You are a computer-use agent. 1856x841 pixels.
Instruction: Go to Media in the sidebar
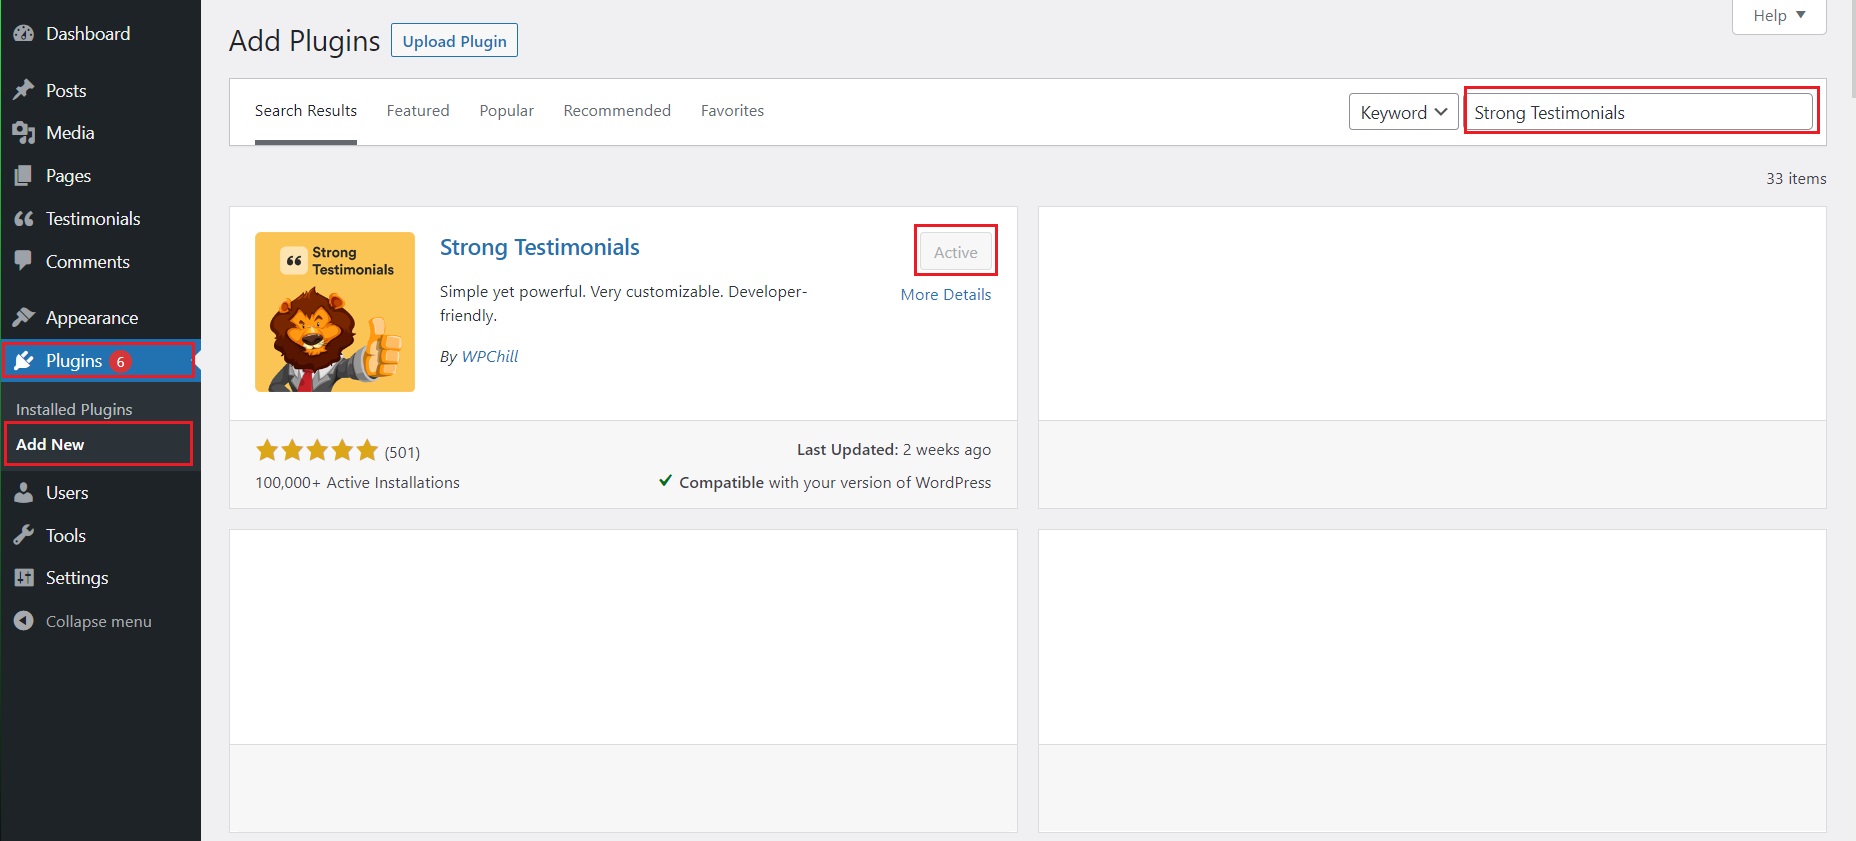(100, 133)
